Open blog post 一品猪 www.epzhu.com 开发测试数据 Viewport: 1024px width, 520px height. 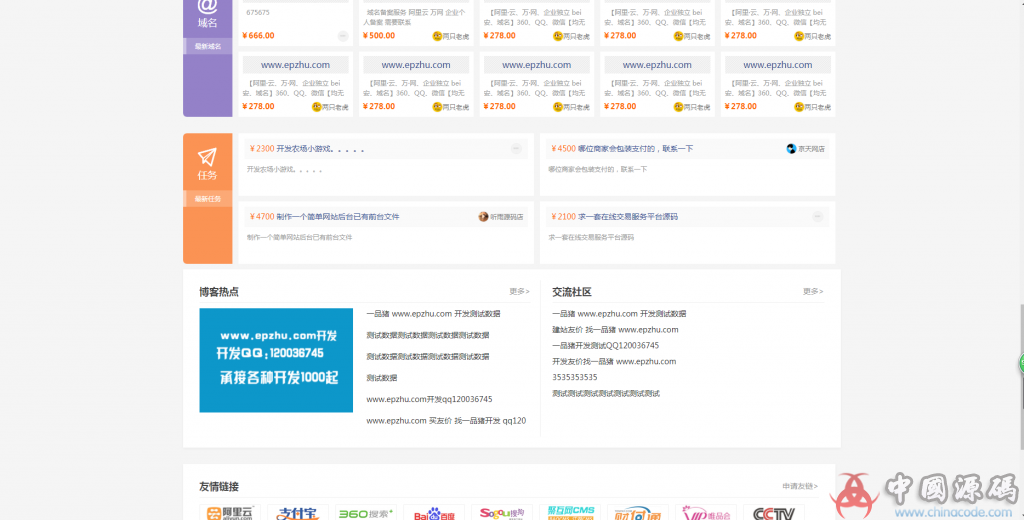tap(433, 314)
